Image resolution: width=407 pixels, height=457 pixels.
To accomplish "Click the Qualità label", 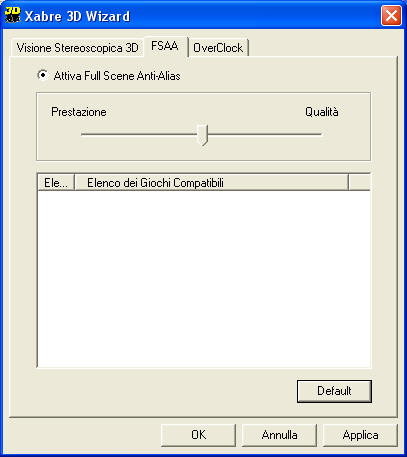I will pyautogui.click(x=322, y=112).
